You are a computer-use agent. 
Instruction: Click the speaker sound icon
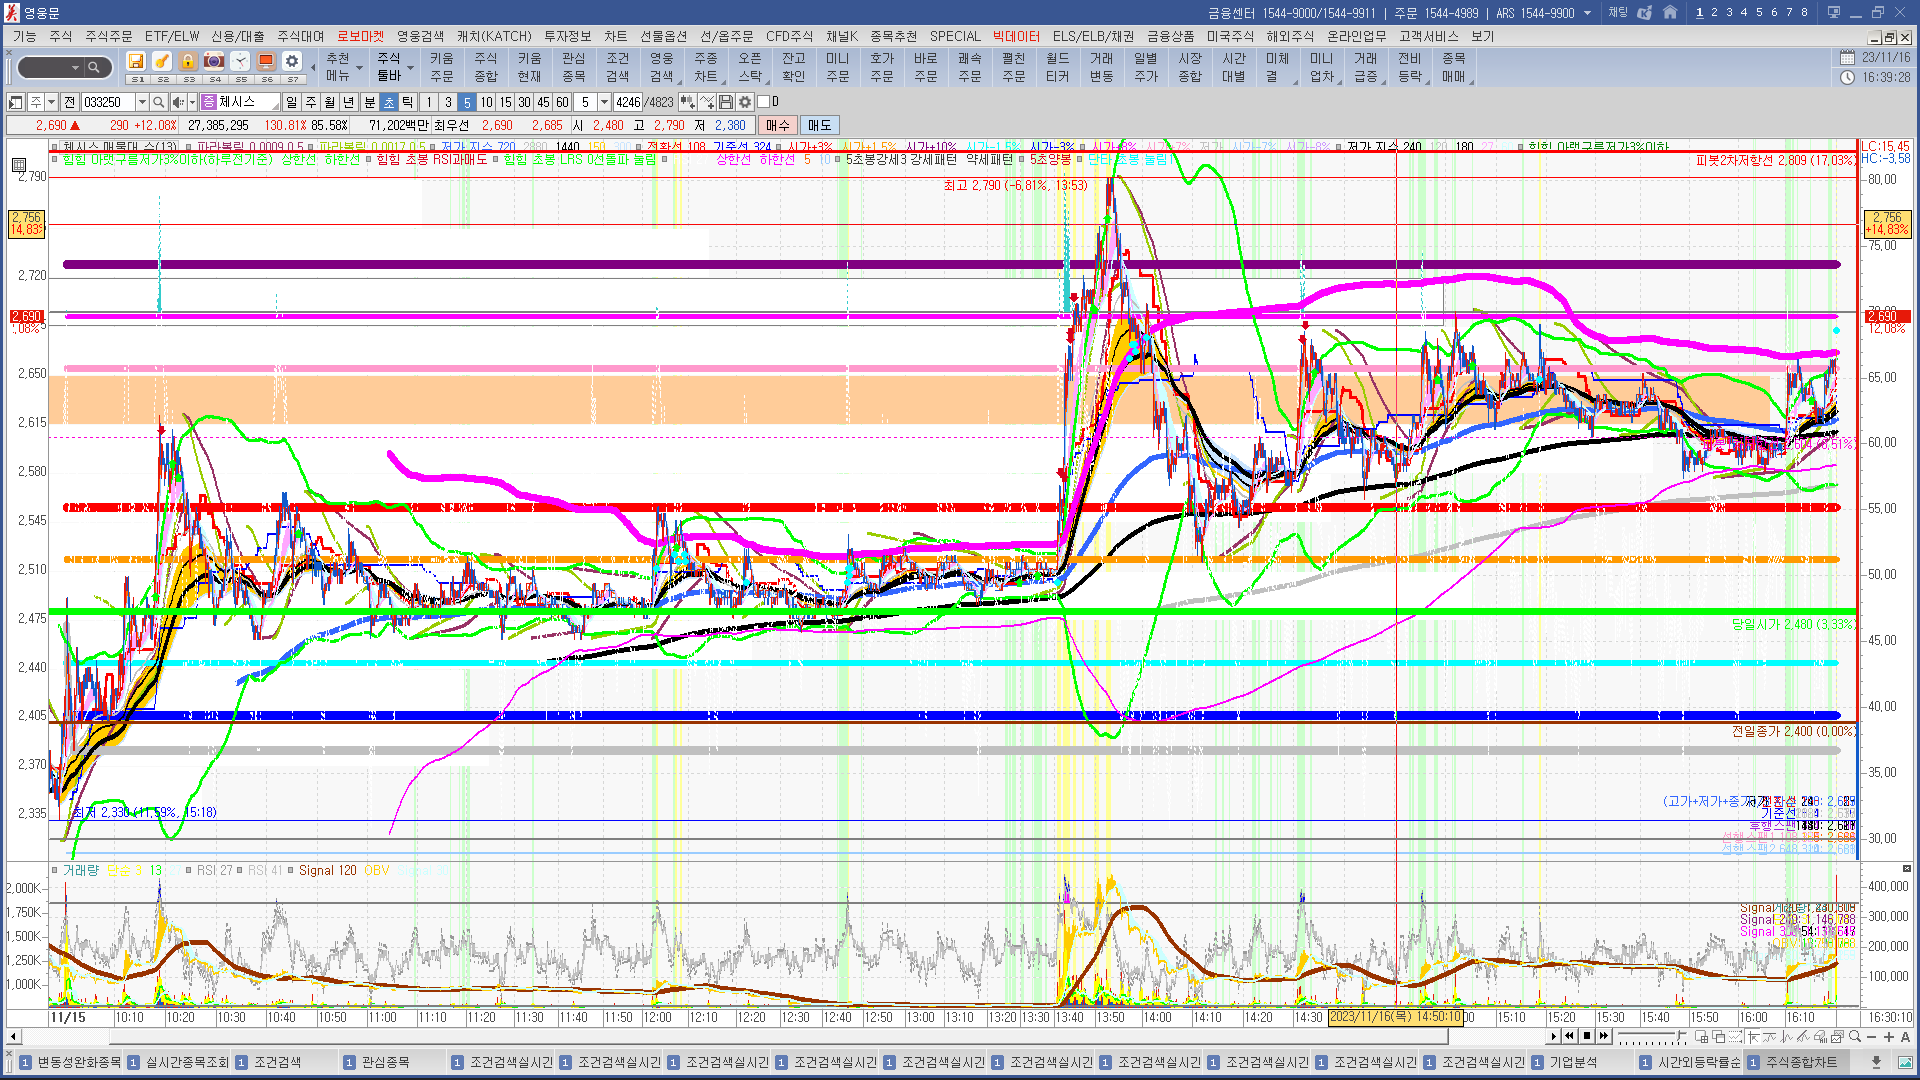tap(178, 102)
